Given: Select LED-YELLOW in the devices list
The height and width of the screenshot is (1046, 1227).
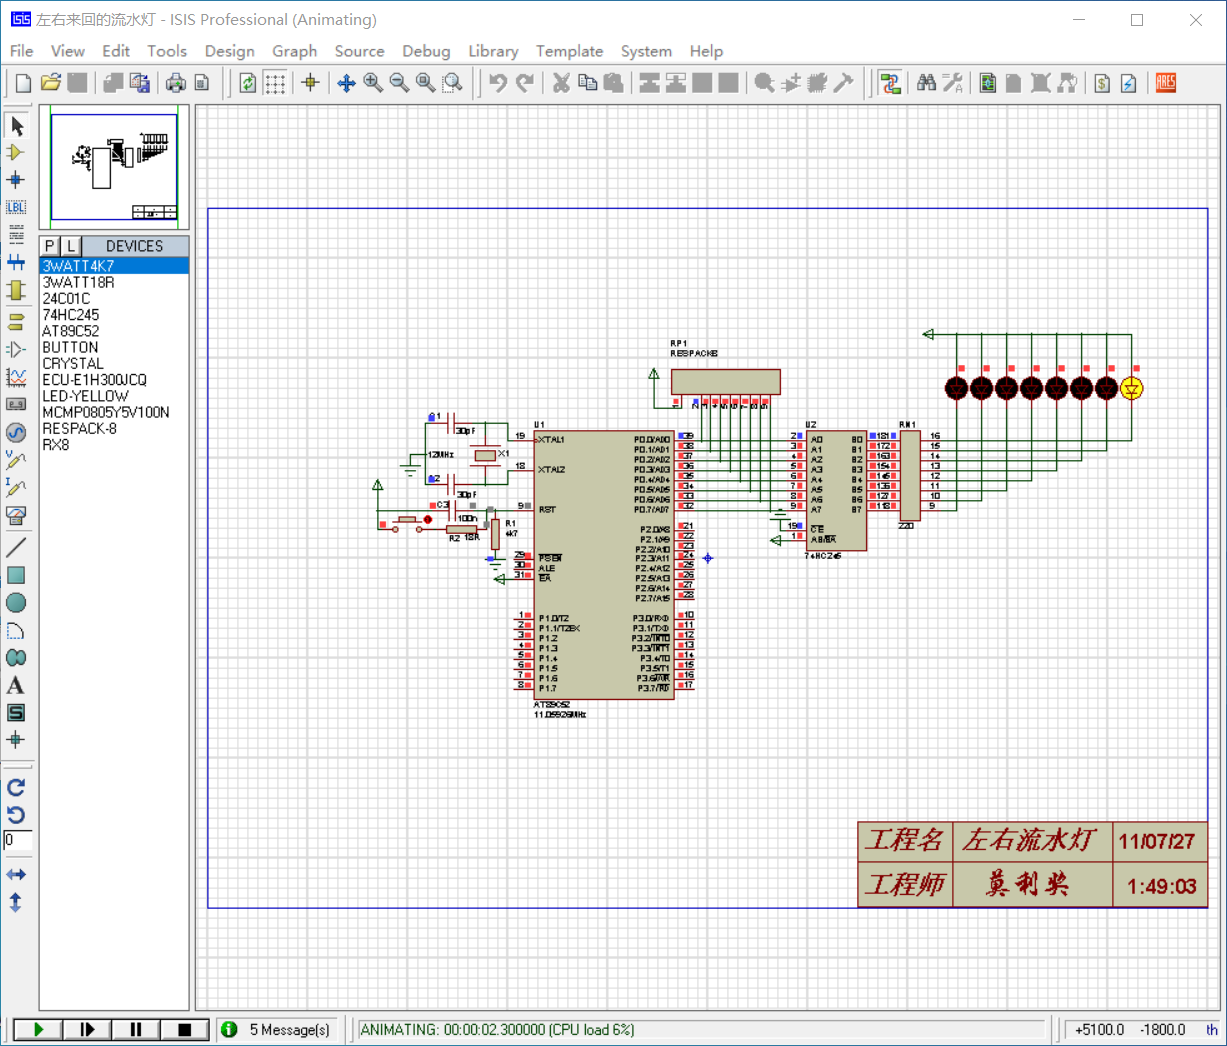Looking at the screenshot, I should 85,396.
